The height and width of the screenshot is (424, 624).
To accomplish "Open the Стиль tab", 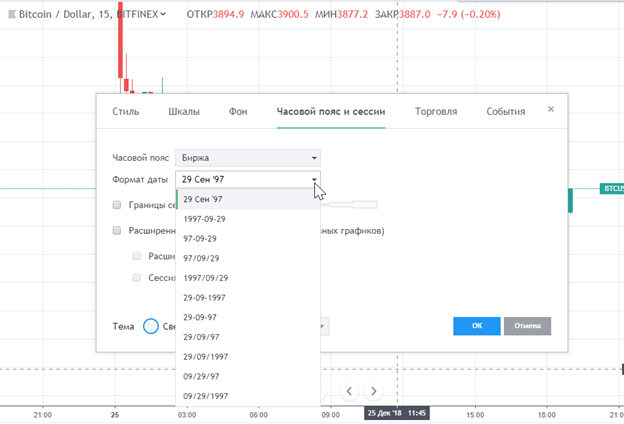I will tap(125, 111).
